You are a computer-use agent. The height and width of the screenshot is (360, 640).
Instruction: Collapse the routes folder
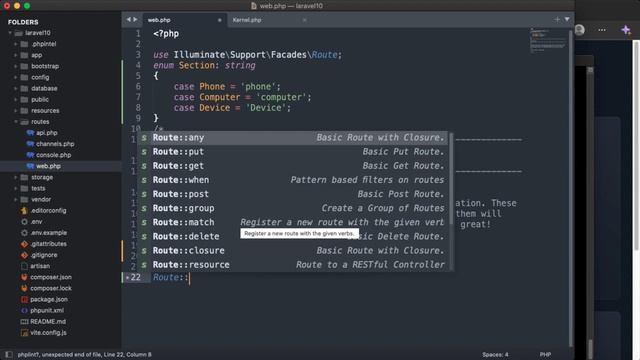[16, 122]
